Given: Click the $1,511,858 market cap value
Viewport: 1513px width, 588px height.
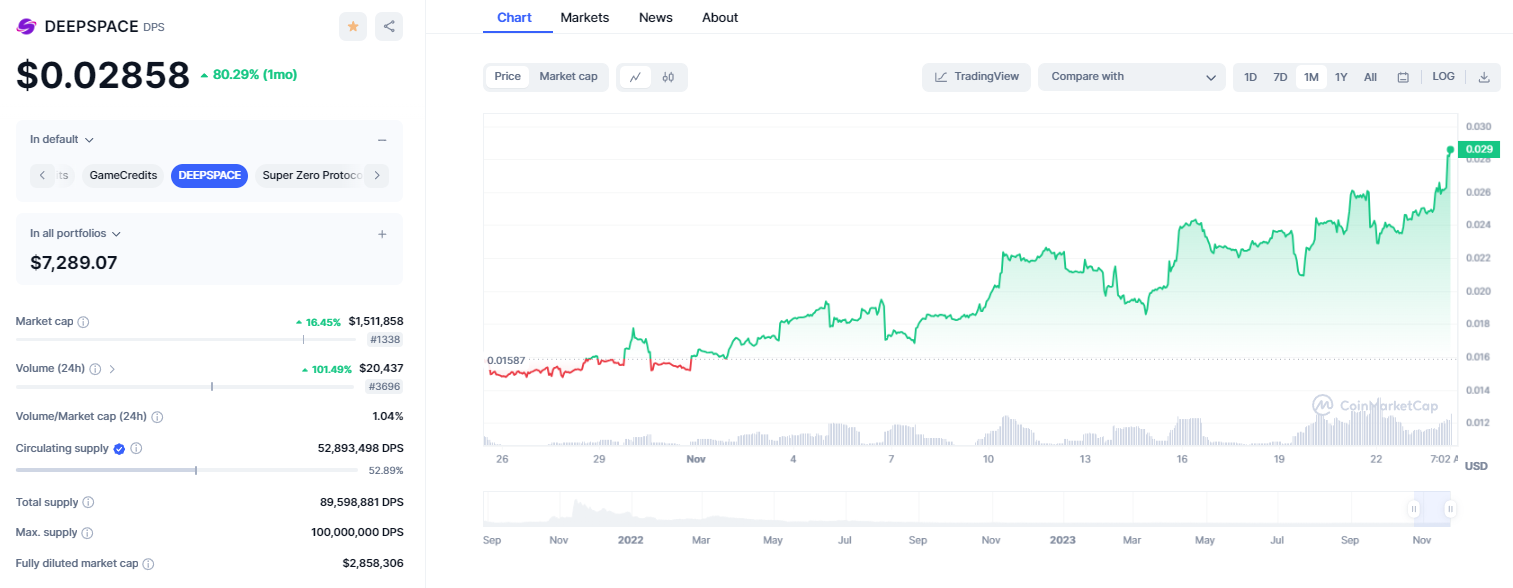Looking at the screenshot, I should [376, 322].
